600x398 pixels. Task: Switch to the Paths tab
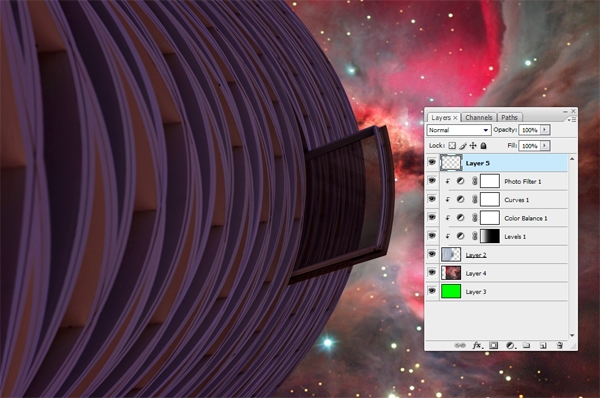(509, 117)
